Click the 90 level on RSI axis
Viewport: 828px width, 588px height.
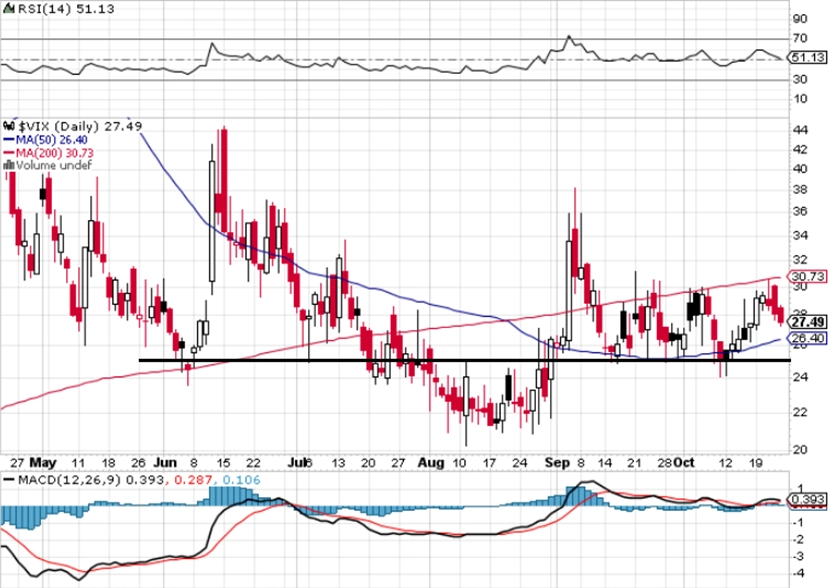(800, 19)
